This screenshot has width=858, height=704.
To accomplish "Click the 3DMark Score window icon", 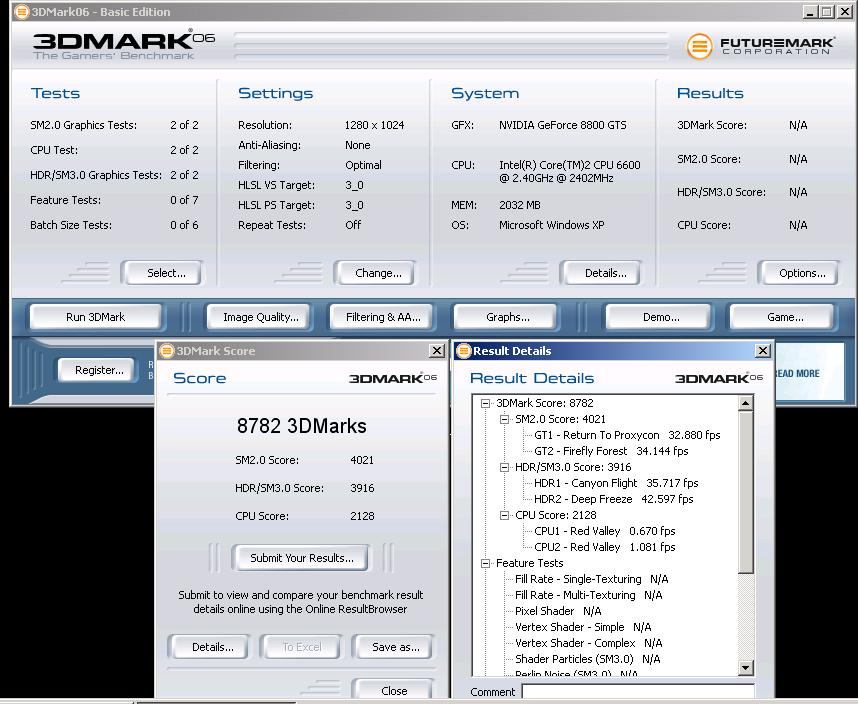I will [167, 351].
